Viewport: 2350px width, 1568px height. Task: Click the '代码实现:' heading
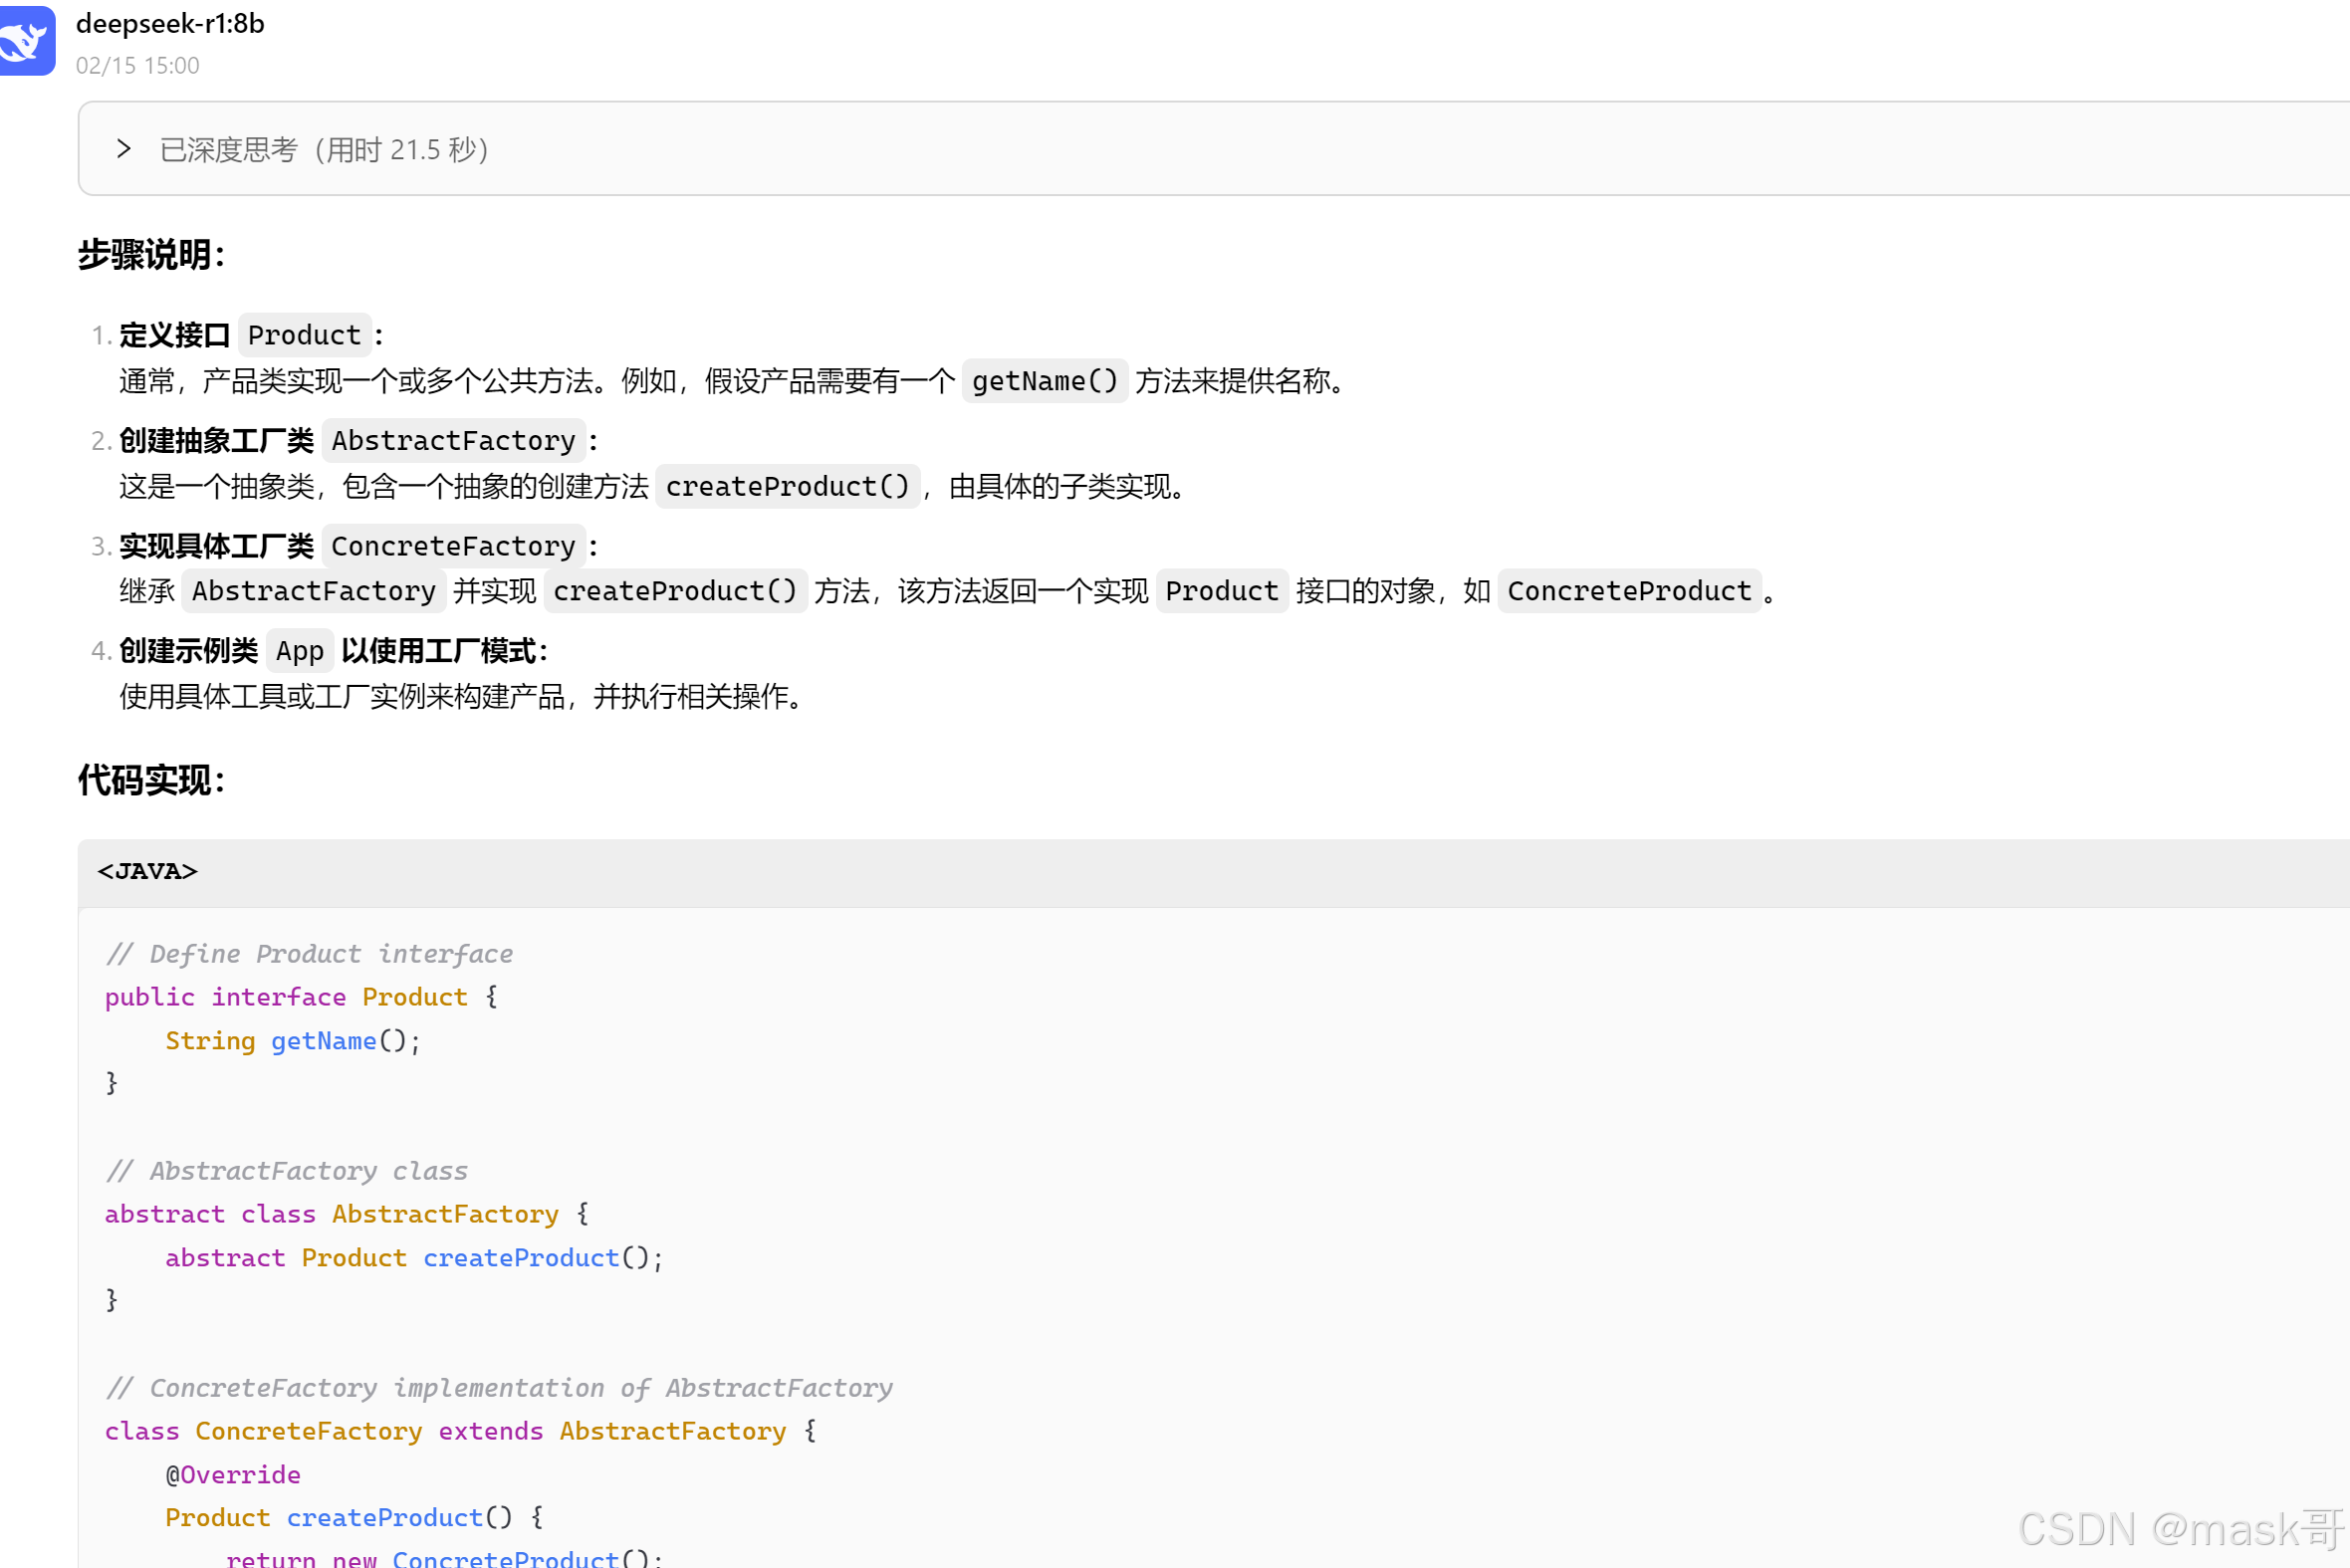151,780
